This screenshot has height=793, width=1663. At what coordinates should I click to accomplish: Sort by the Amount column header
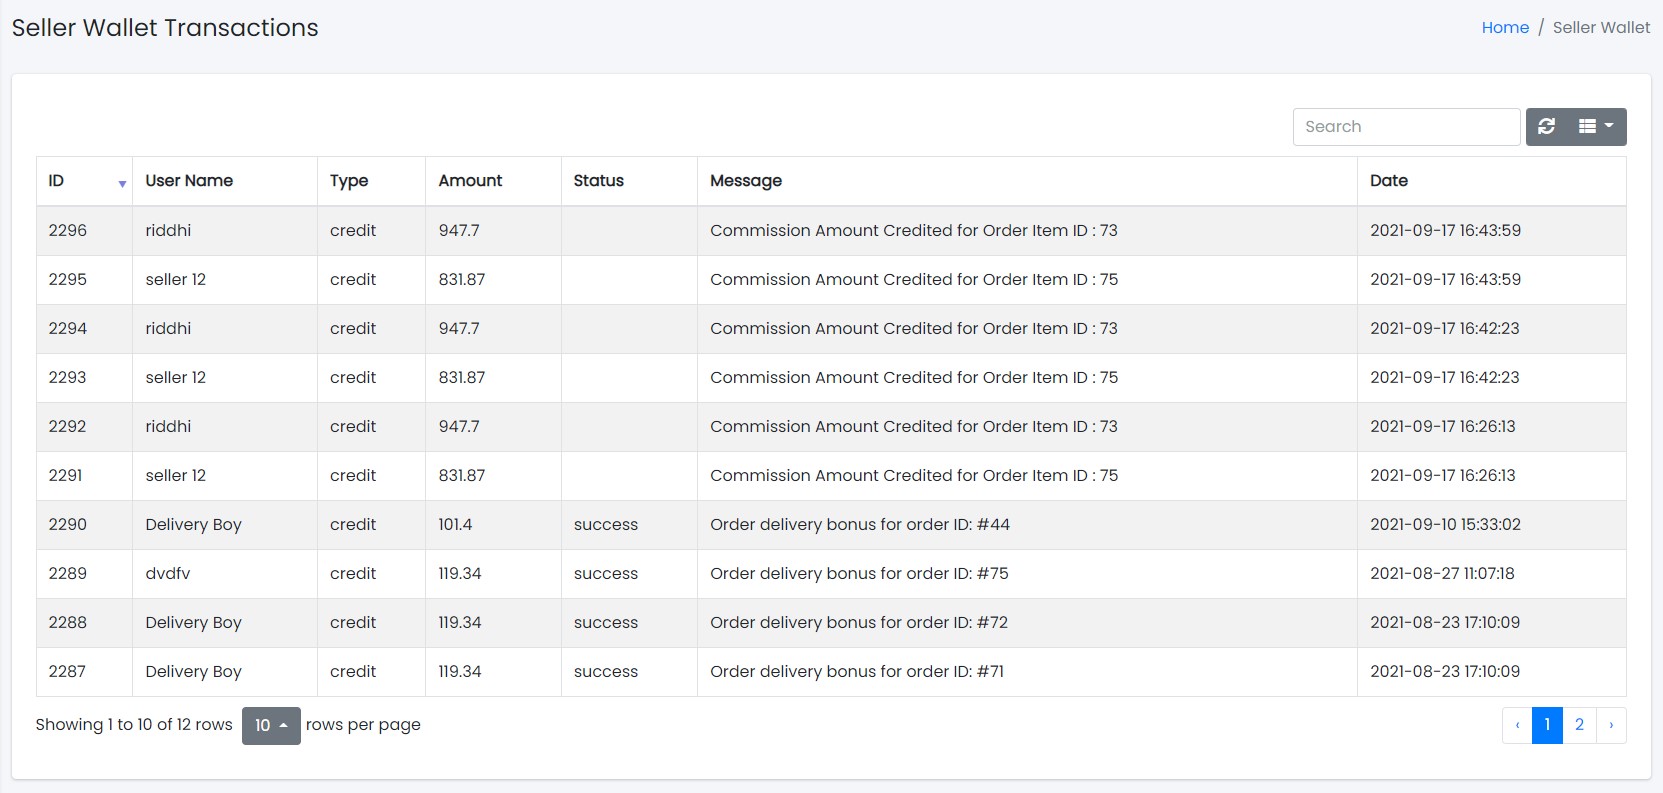[470, 181]
